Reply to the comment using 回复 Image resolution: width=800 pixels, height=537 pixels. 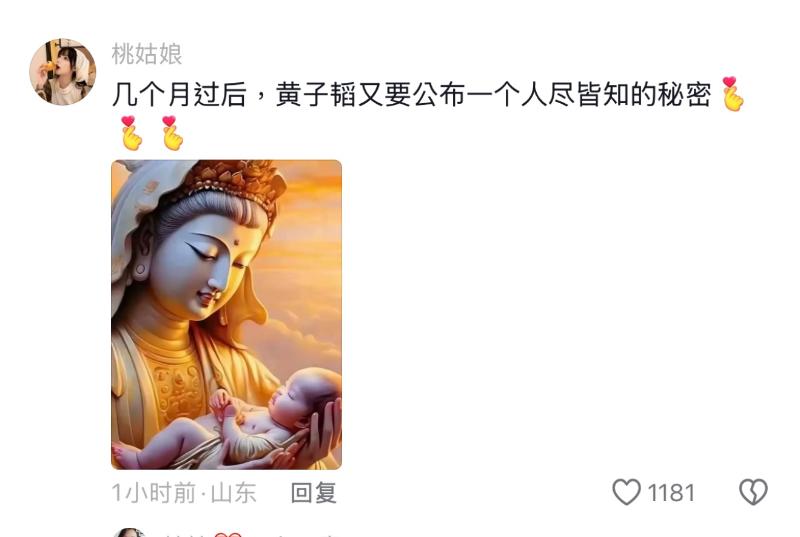[x=313, y=493]
